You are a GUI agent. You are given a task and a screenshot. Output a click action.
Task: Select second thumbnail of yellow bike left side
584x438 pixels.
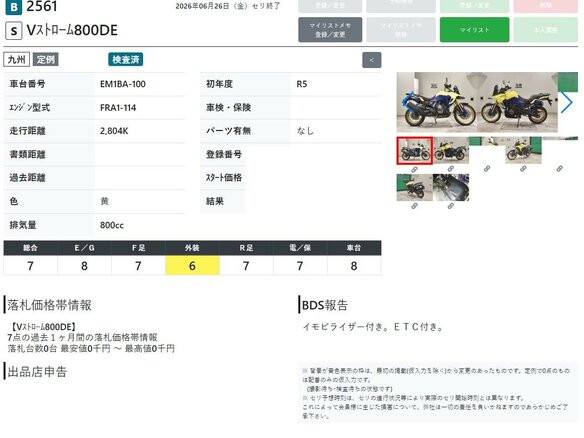coord(451,150)
